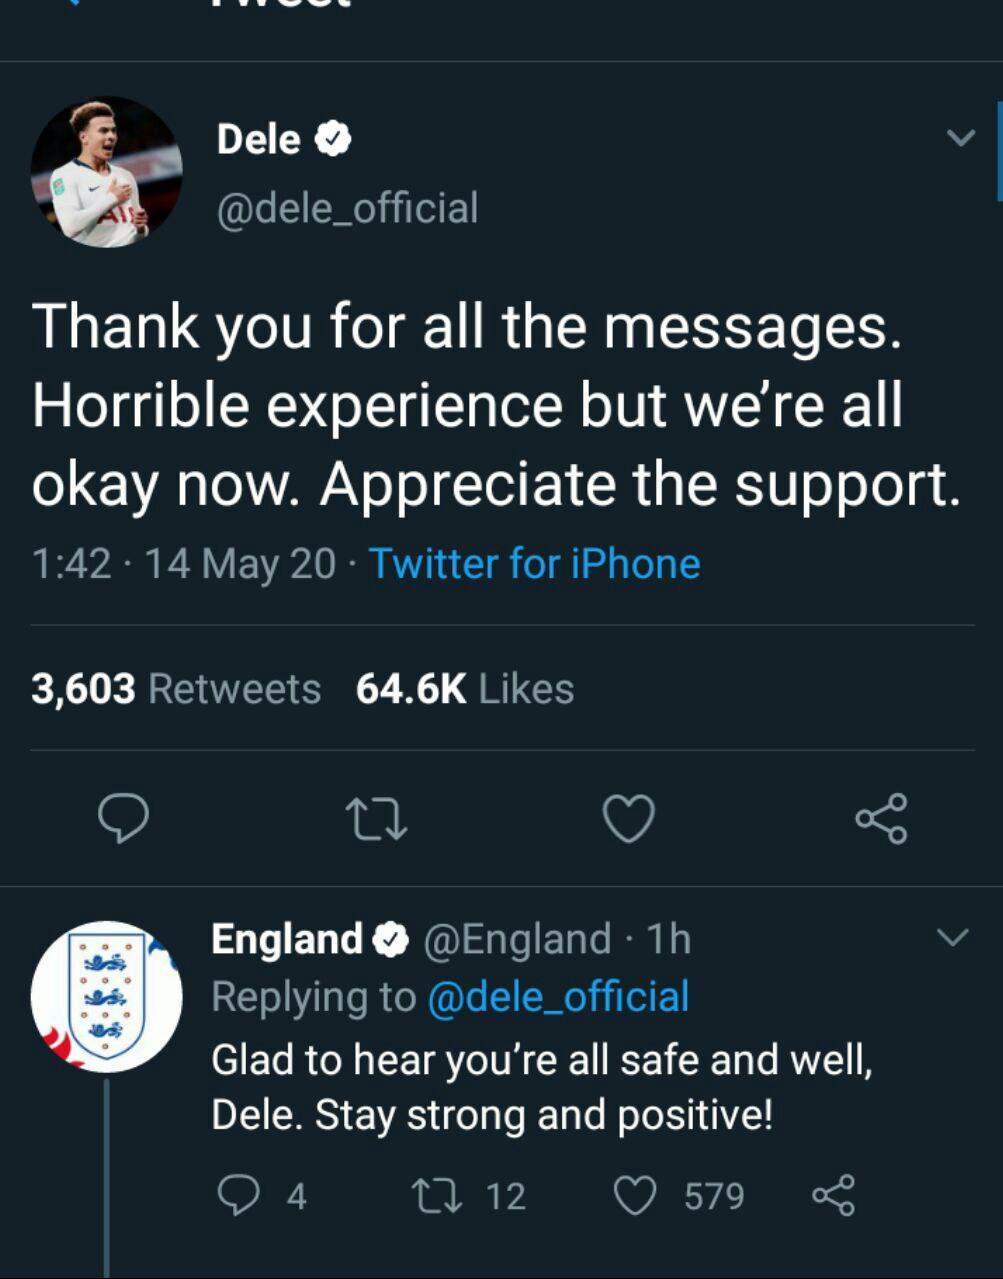
Task: Click Dele's verified badge icon
Action: [334, 140]
